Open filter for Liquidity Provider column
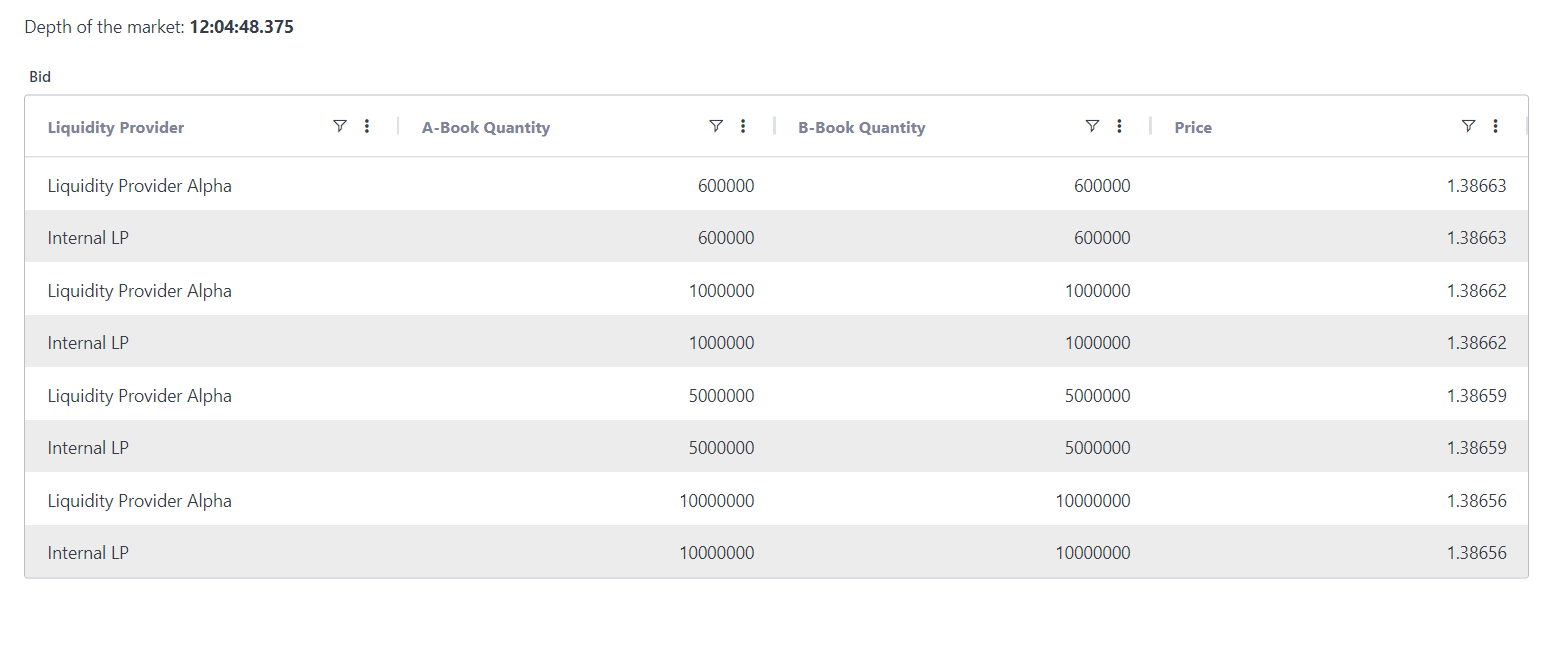 click(x=340, y=126)
